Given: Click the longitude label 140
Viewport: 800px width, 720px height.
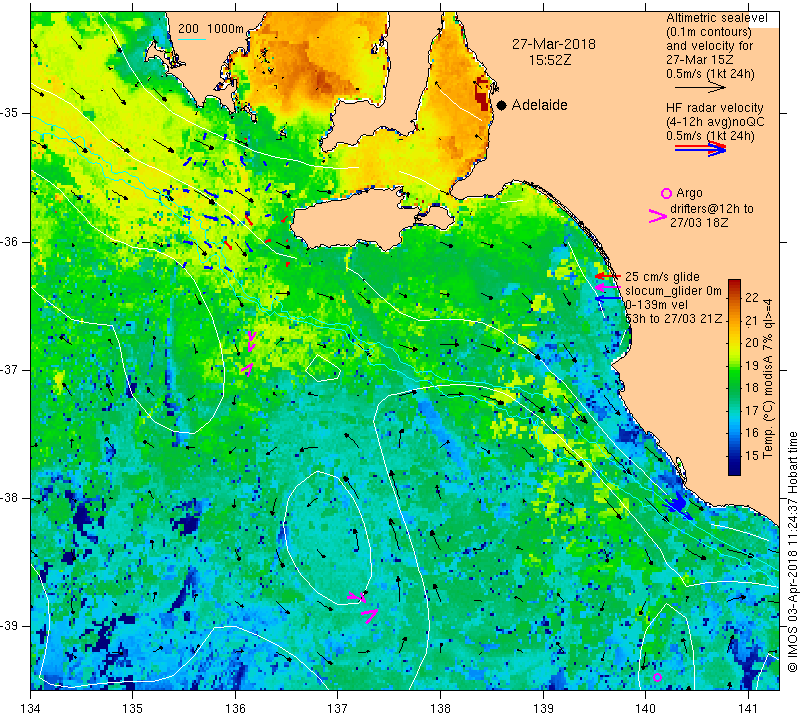Looking at the screenshot, I should coord(645,709).
